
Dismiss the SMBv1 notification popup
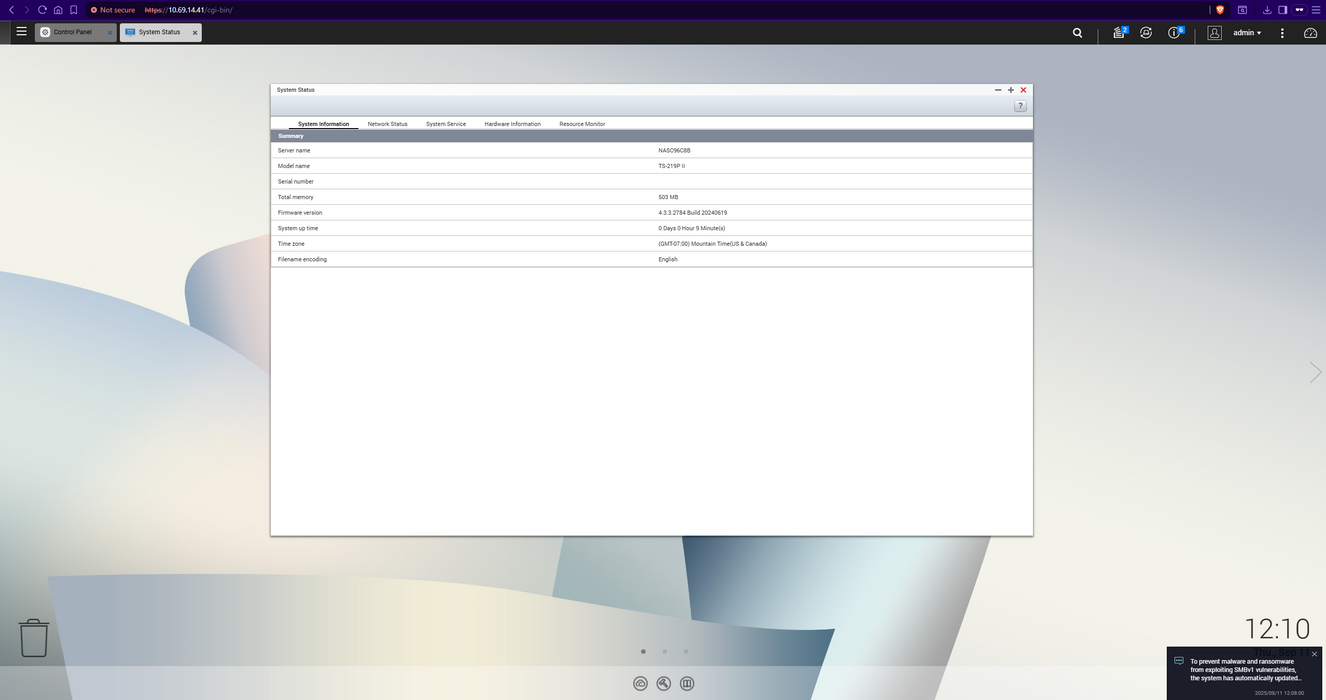point(1314,654)
